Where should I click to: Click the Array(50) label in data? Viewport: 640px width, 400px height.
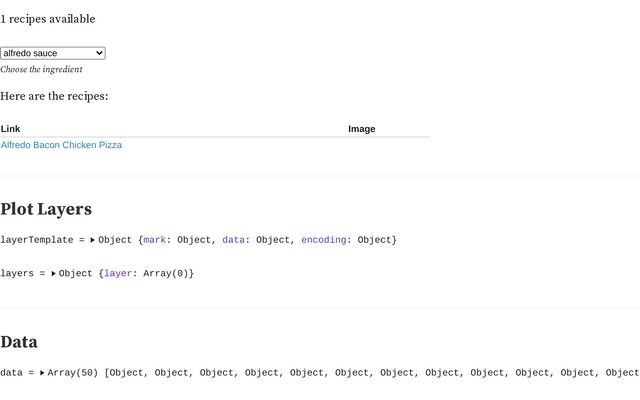click(x=72, y=373)
